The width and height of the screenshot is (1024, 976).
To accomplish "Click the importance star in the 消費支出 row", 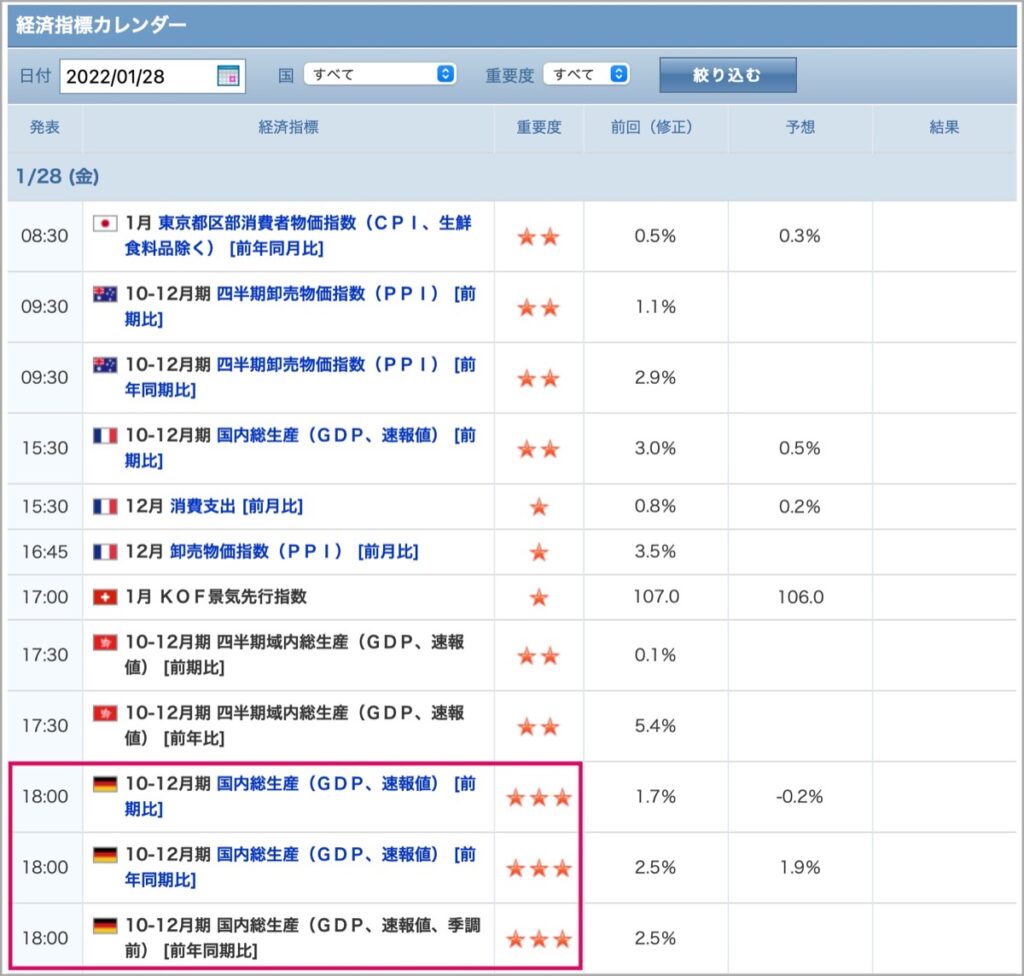I will [x=539, y=506].
